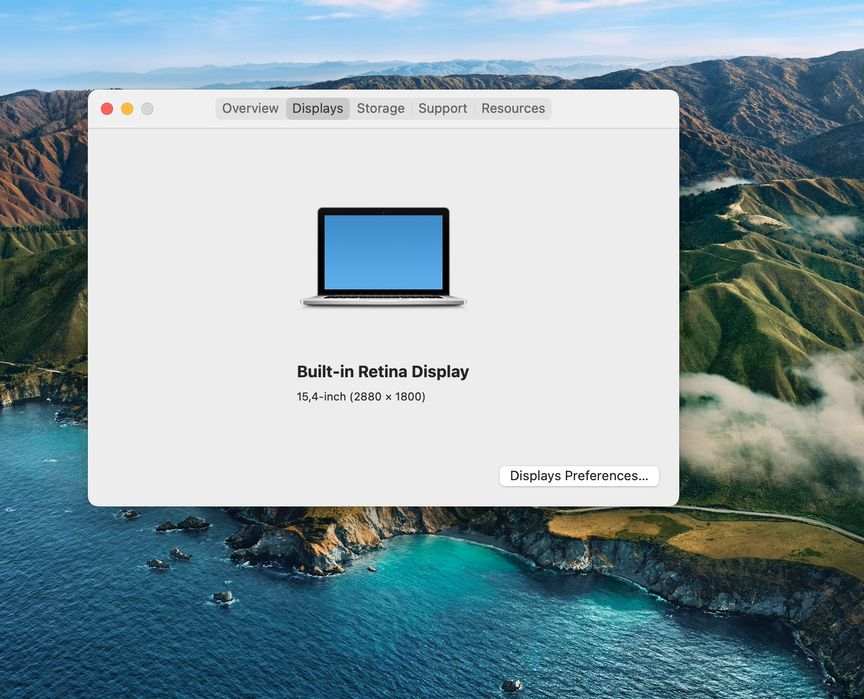The image size is (864, 699).
Task: Click the MacBook display illustration
Action: (383, 257)
